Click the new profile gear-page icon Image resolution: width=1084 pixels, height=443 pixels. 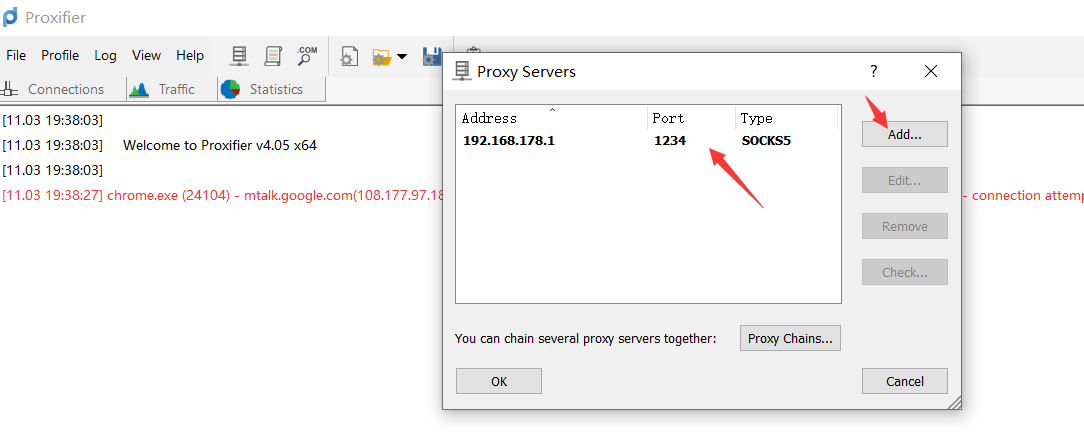pos(349,57)
